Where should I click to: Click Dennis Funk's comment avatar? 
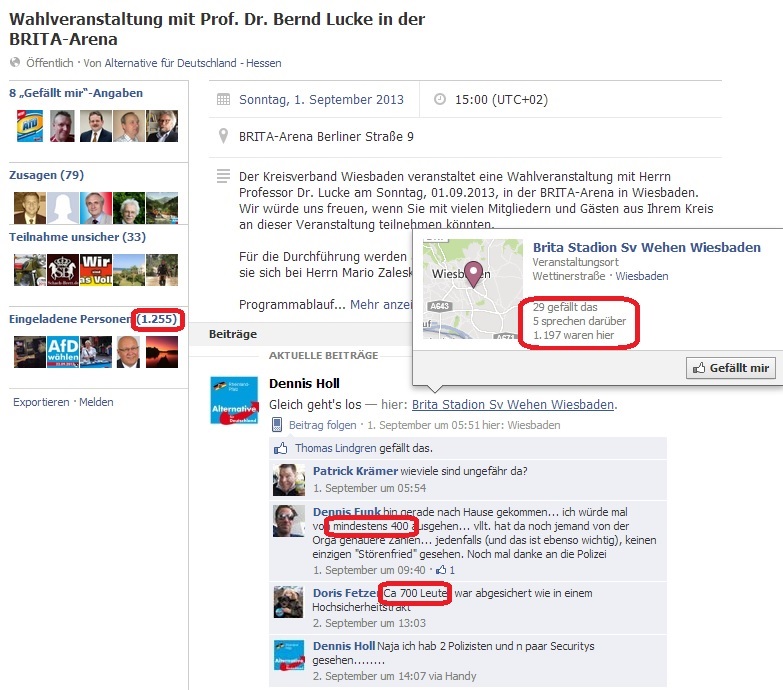(289, 521)
